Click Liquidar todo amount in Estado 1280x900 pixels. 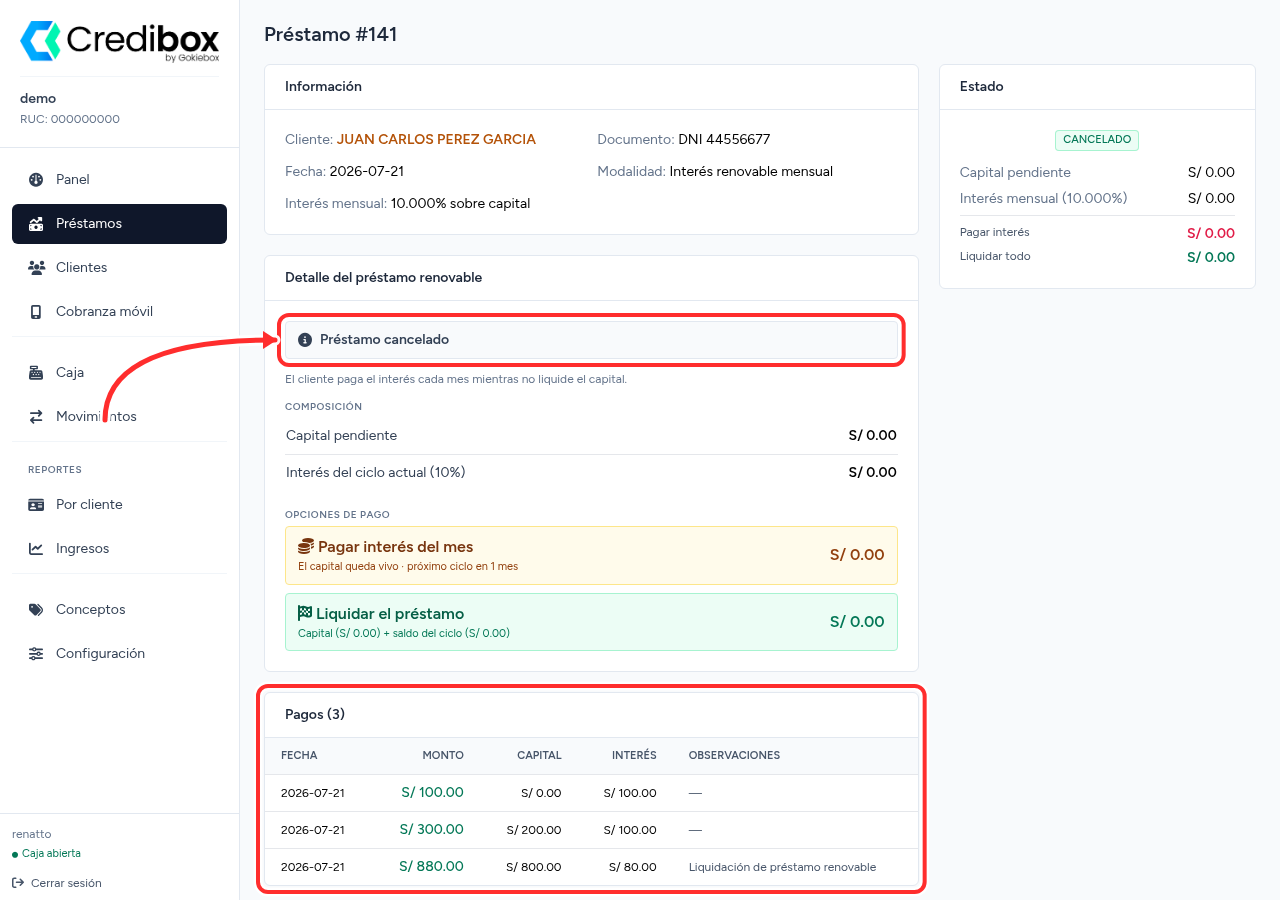(x=1211, y=257)
